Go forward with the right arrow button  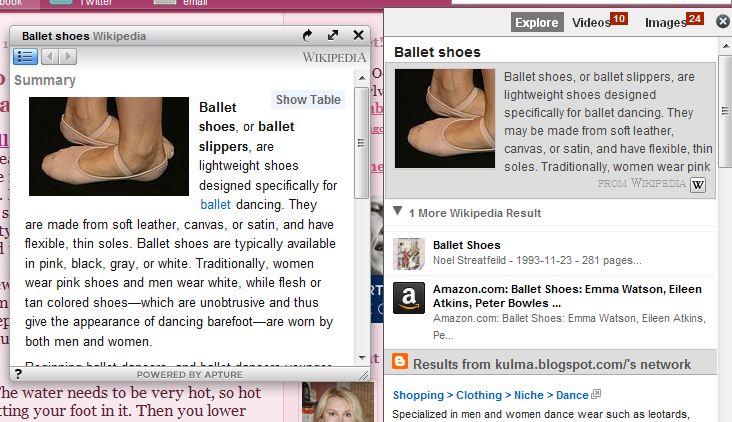point(68,57)
